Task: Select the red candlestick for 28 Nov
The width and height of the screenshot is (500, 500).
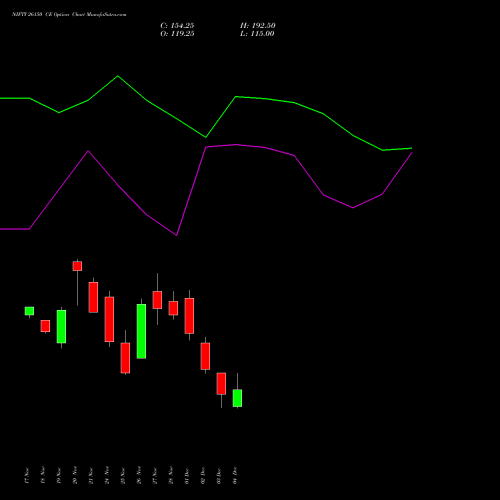Action: pyautogui.click(x=173, y=308)
